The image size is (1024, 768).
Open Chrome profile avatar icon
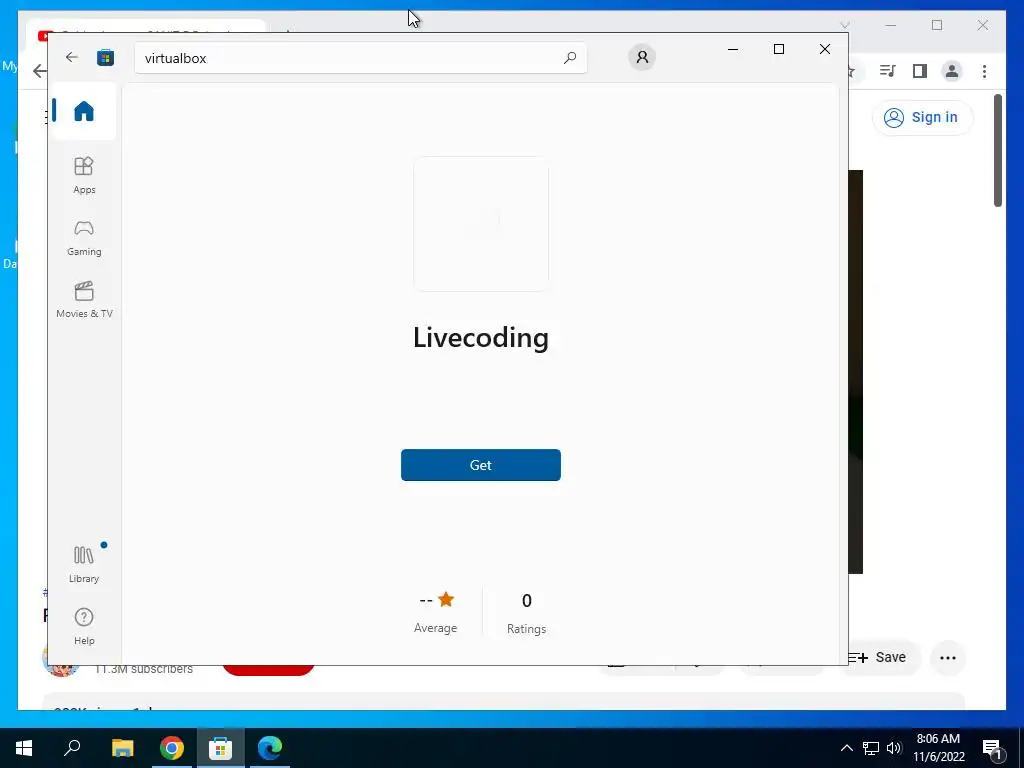952,71
